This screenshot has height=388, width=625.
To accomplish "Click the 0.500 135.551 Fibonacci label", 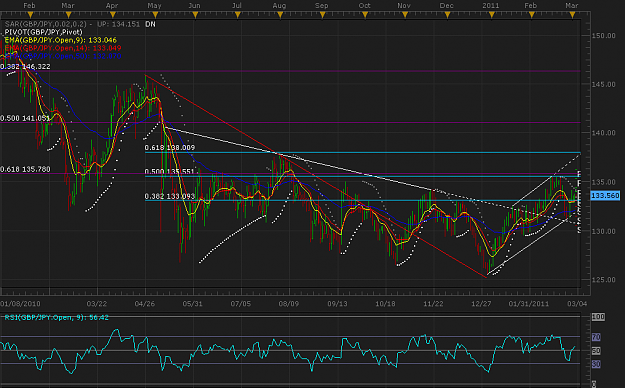I will point(170,172).
